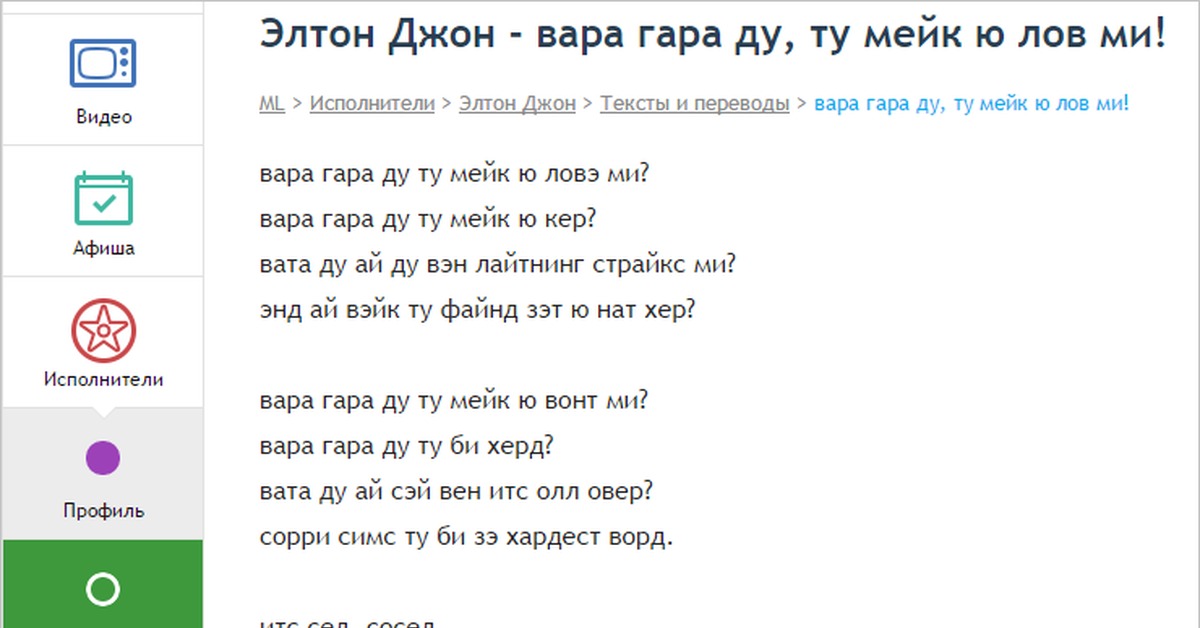Click lyric line about лайтнинг страйкс ми
The height and width of the screenshot is (628, 1200).
pos(497,265)
